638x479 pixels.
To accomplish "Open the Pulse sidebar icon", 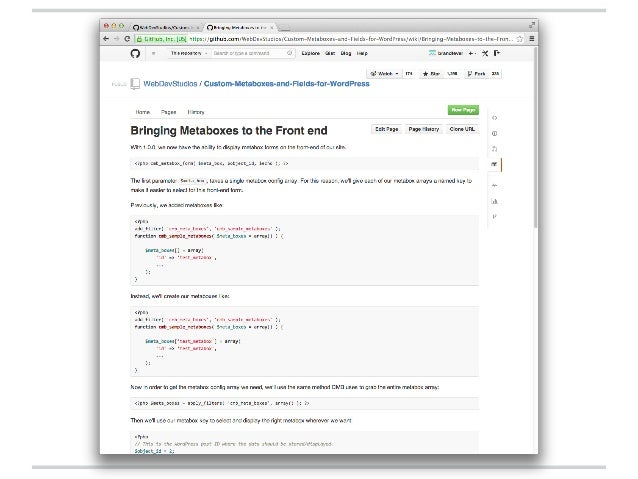I will pyautogui.click(x=494, y=186).
